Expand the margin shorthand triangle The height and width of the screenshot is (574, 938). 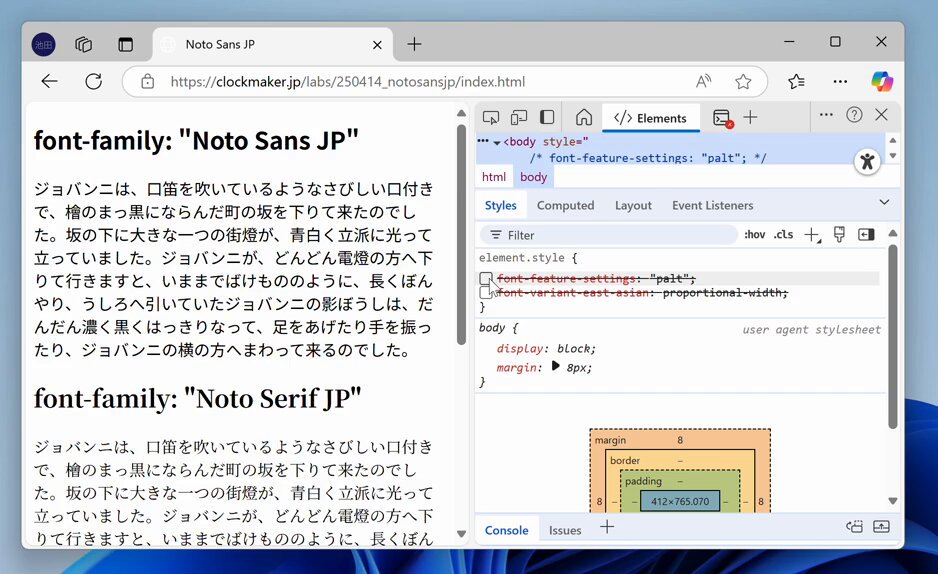pyautogui.click(x=555, y=366)
